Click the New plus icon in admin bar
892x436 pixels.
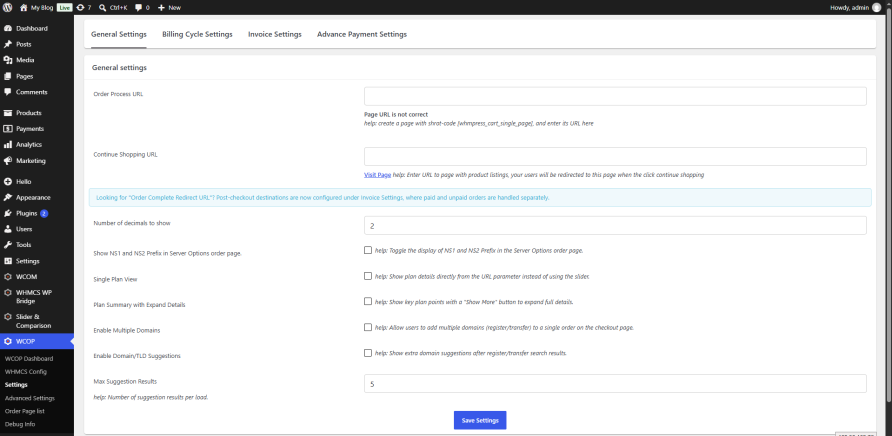pos(162,8)
